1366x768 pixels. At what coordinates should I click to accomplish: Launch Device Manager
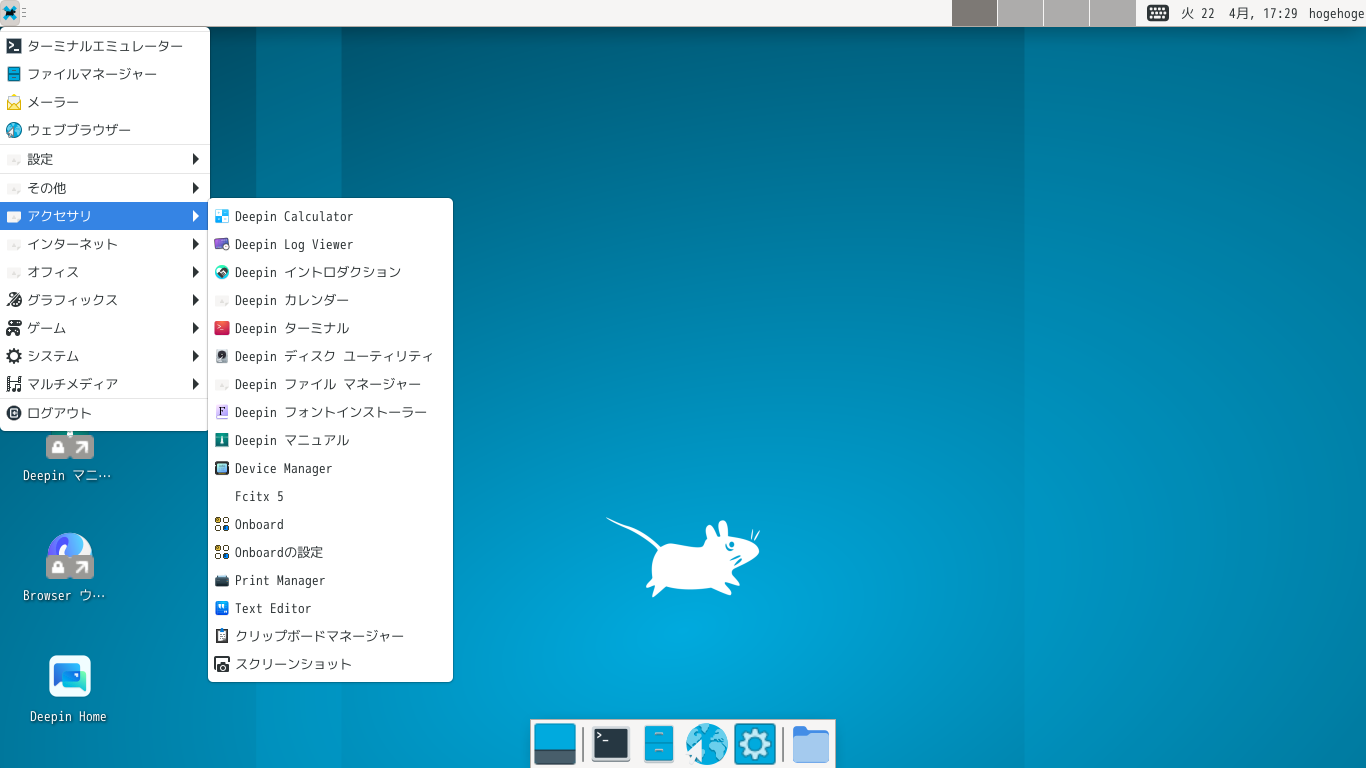[330, 468]
